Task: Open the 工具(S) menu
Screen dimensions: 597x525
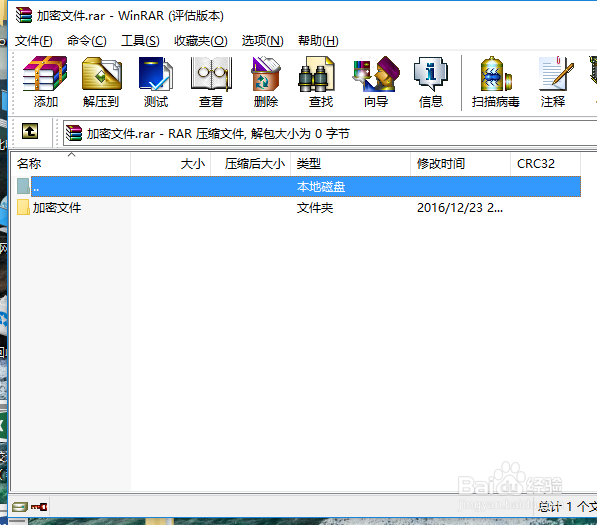Action: 140,41
